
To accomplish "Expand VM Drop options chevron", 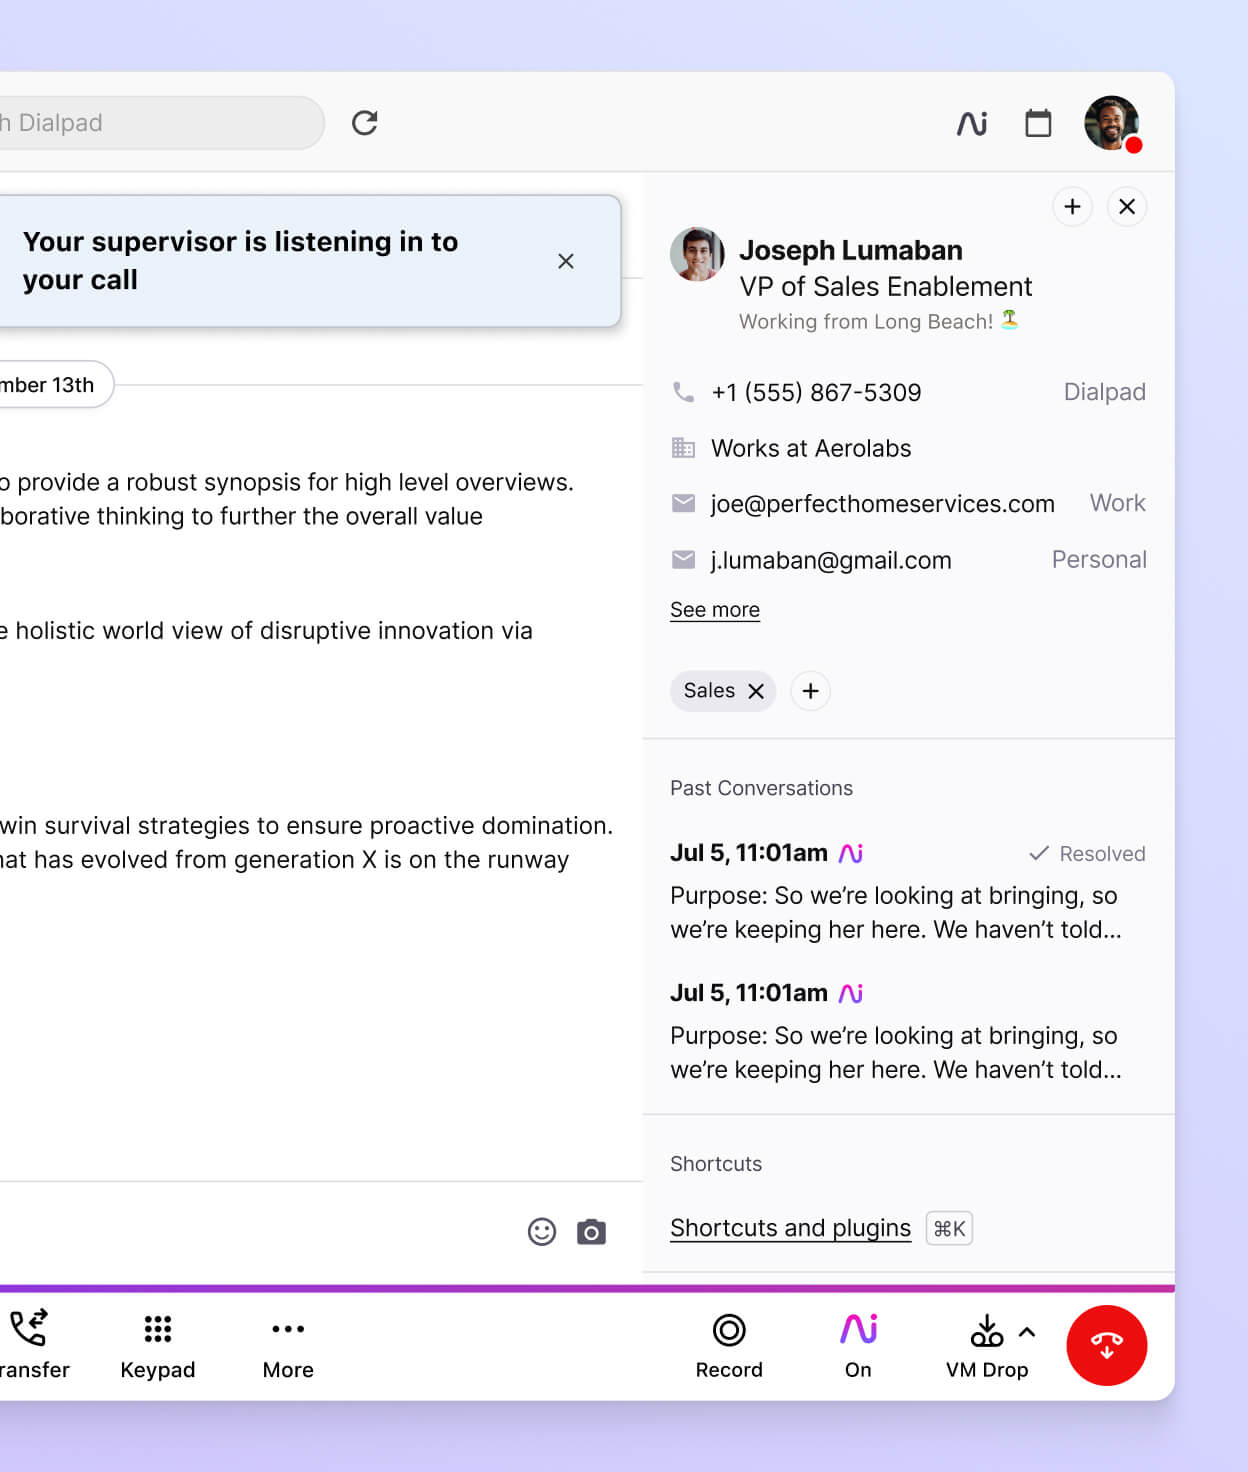I will 1027,1330.
